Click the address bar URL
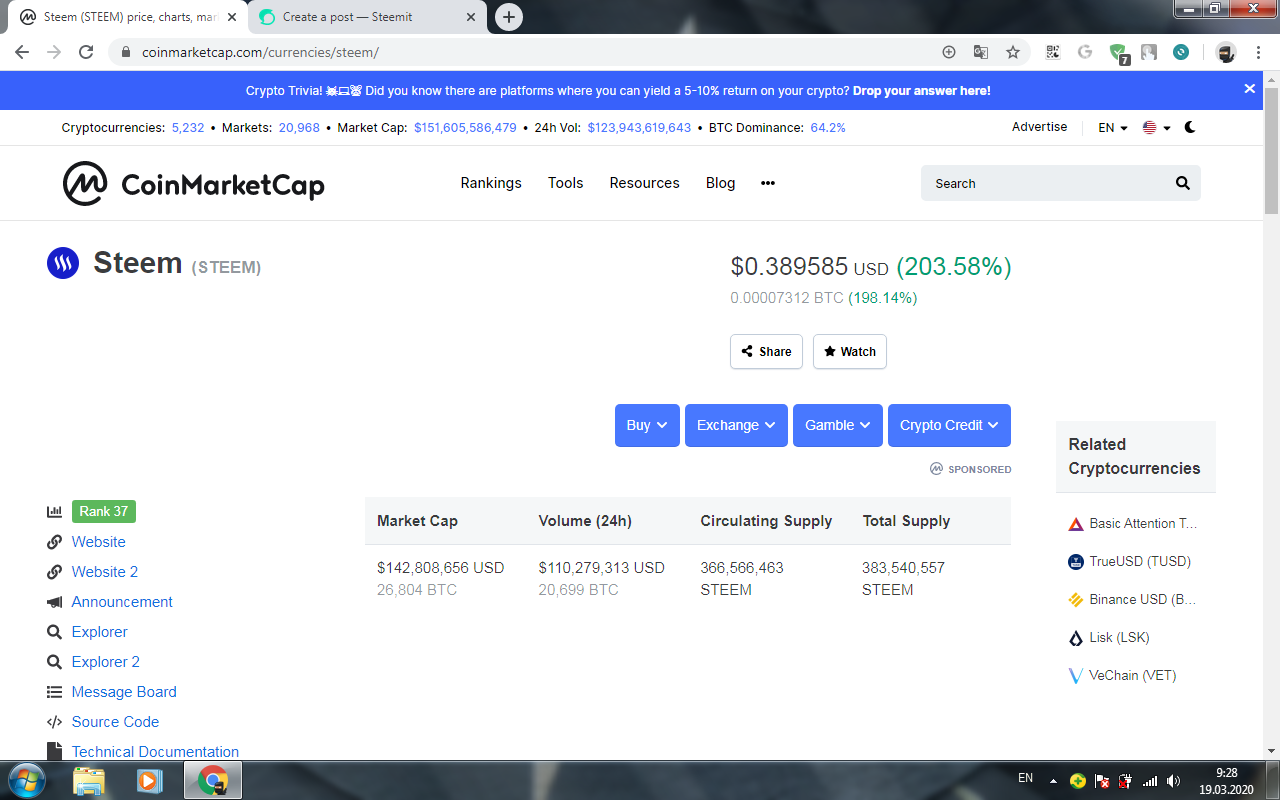Screen dimensions: 1280x800 click(x=260, y=52)
